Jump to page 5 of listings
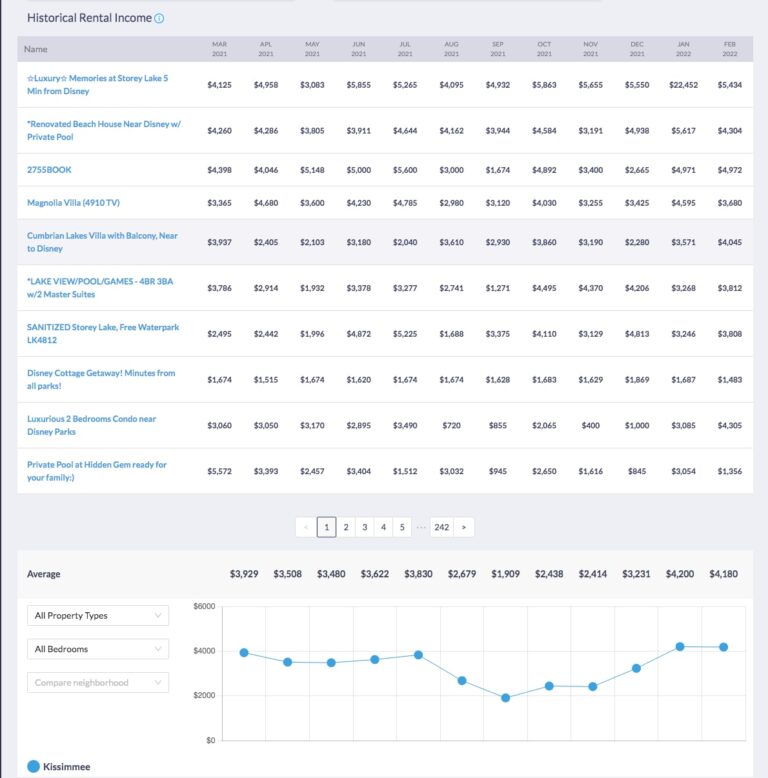Viewport: 768px width, 778px height. tap(402, 526)
